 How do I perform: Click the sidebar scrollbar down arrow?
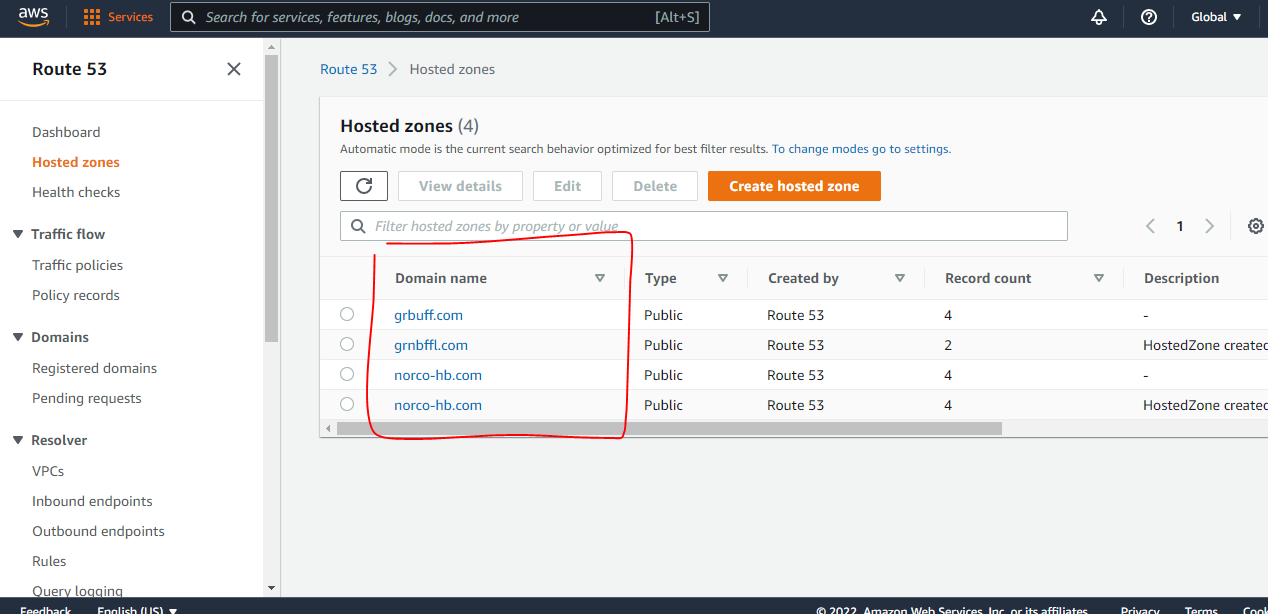click(272, 588)
